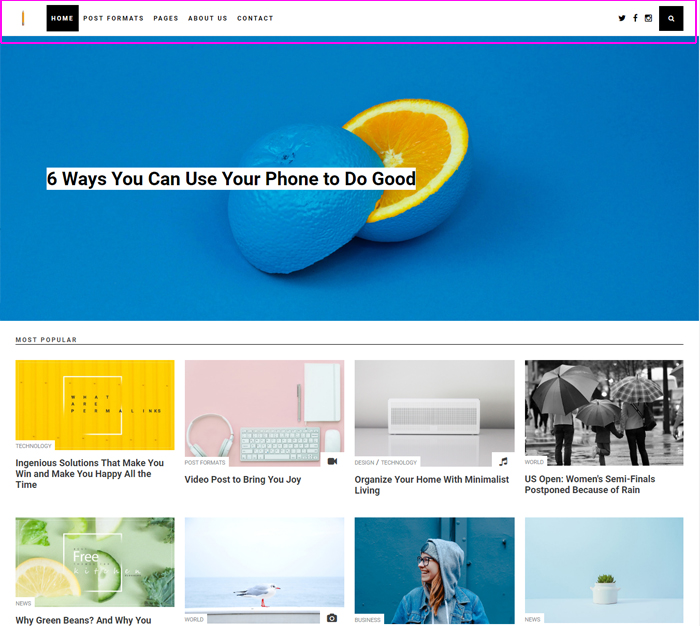Select Technology tag under yellow permalinks image
The image size is (700, 630).
[x=33, y=446]
